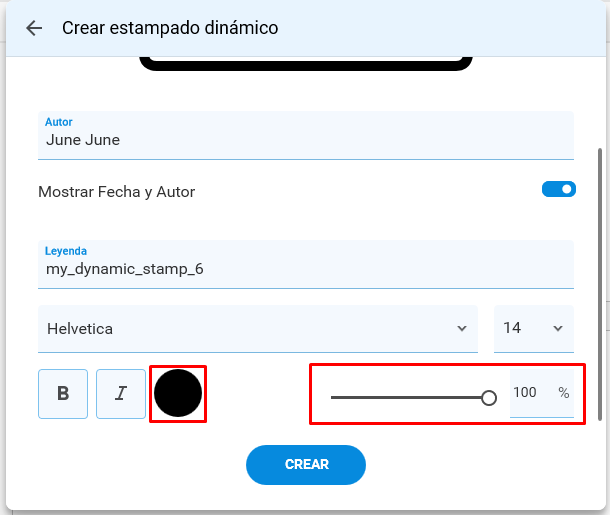The image size is (610, 515).
Task: Select the 14 font size value
Action: click(512, 328)
